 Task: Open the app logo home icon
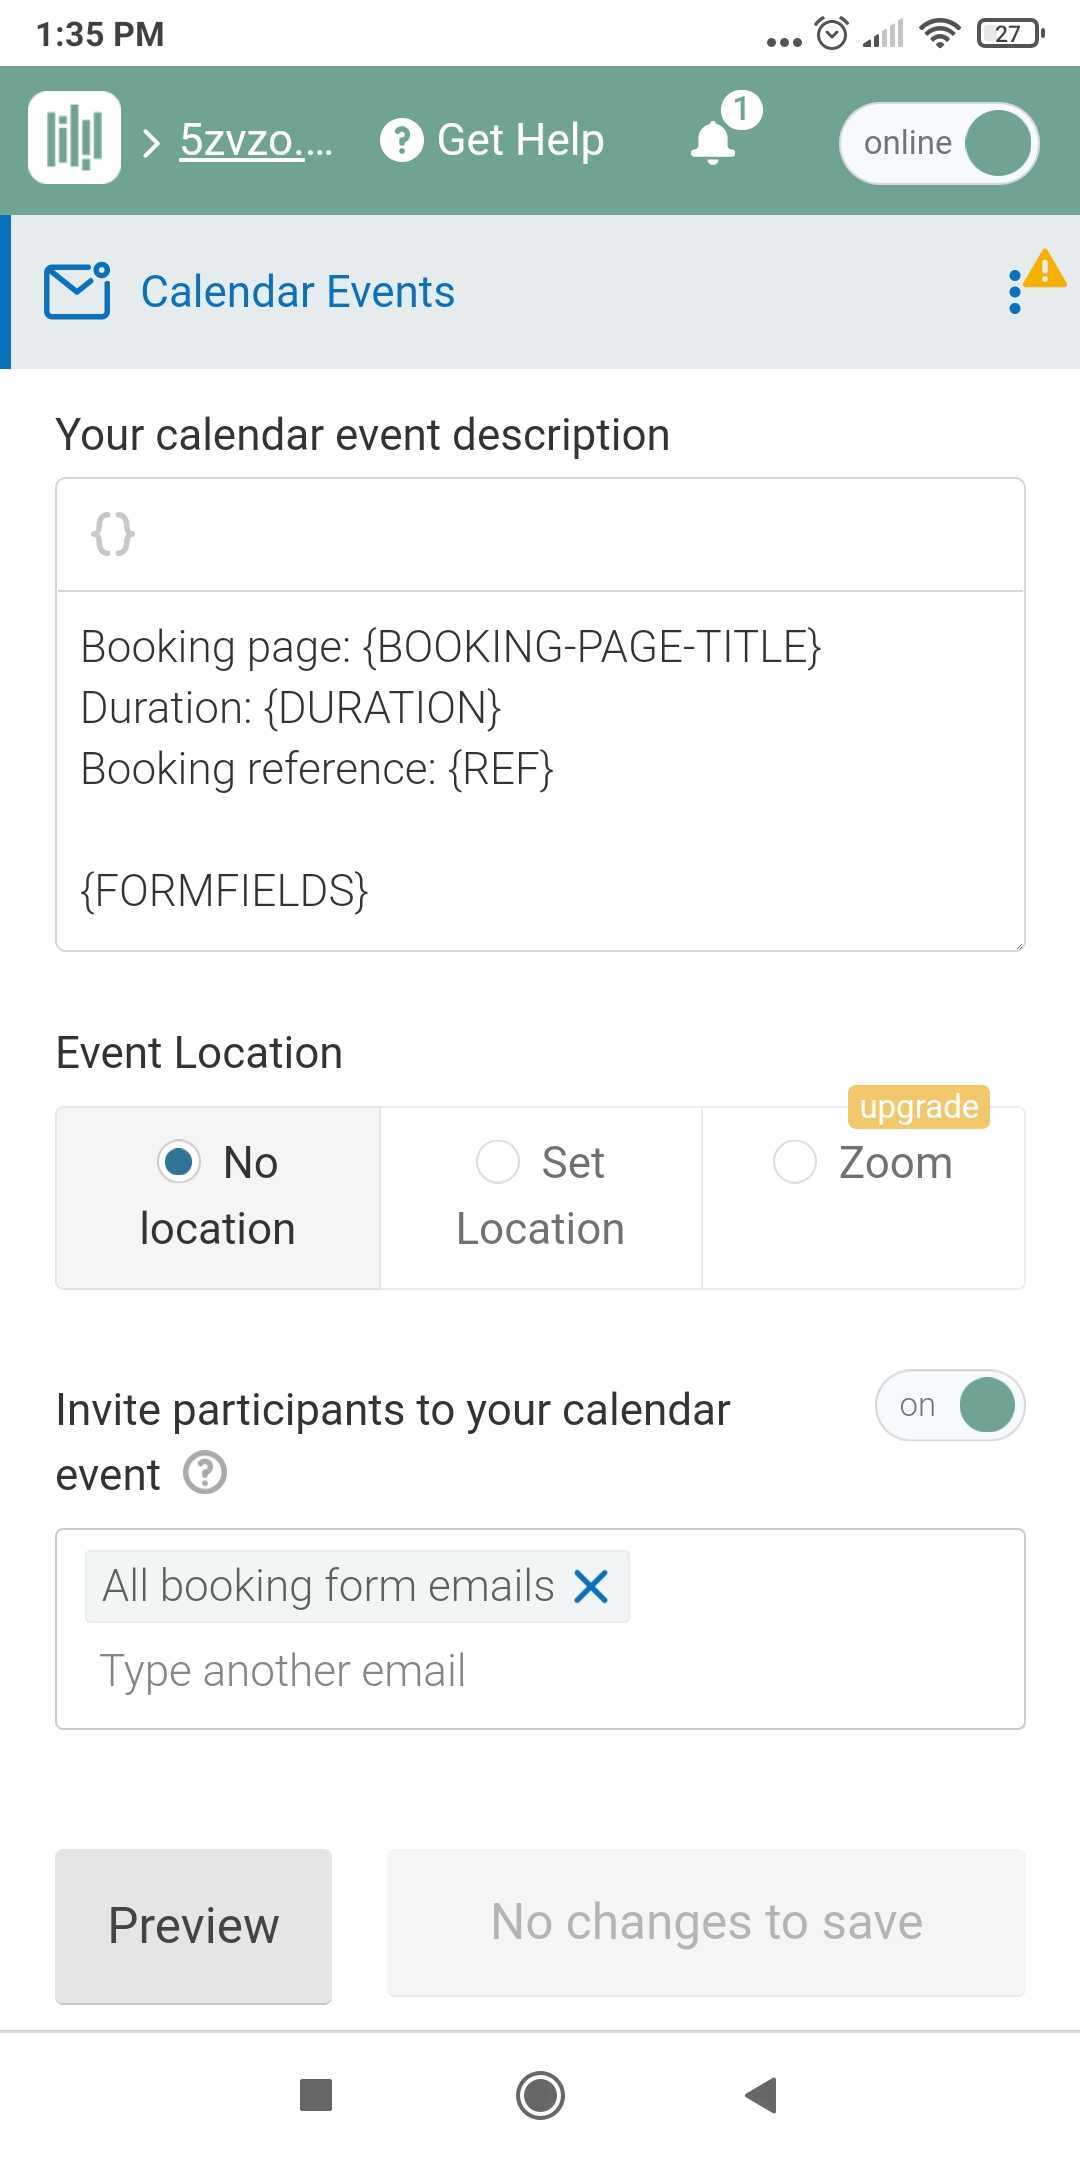click(x=74, y=138)
